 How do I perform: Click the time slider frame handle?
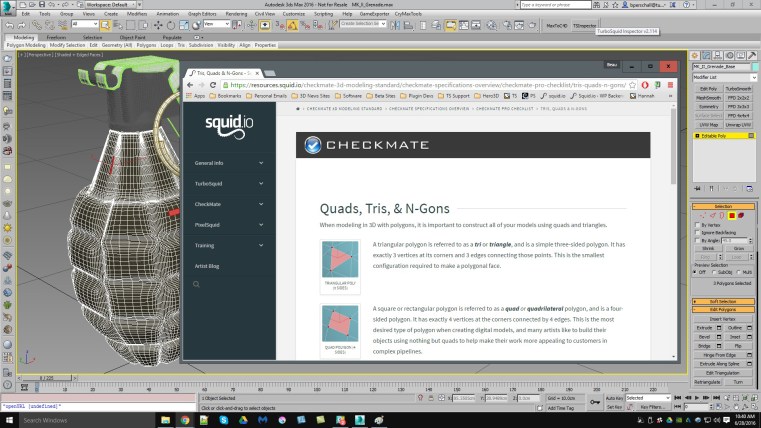[x=46, y=378]
